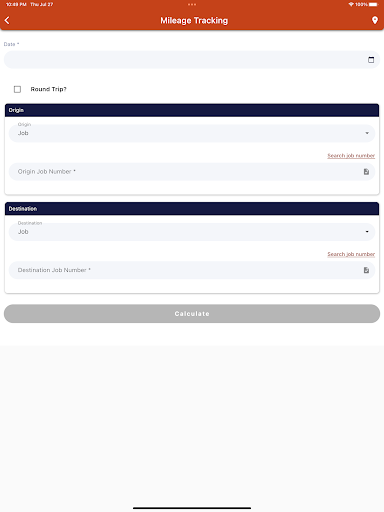Focus the Destination Job Number field
Screen dimensions: 384x512
pos(192,270)
